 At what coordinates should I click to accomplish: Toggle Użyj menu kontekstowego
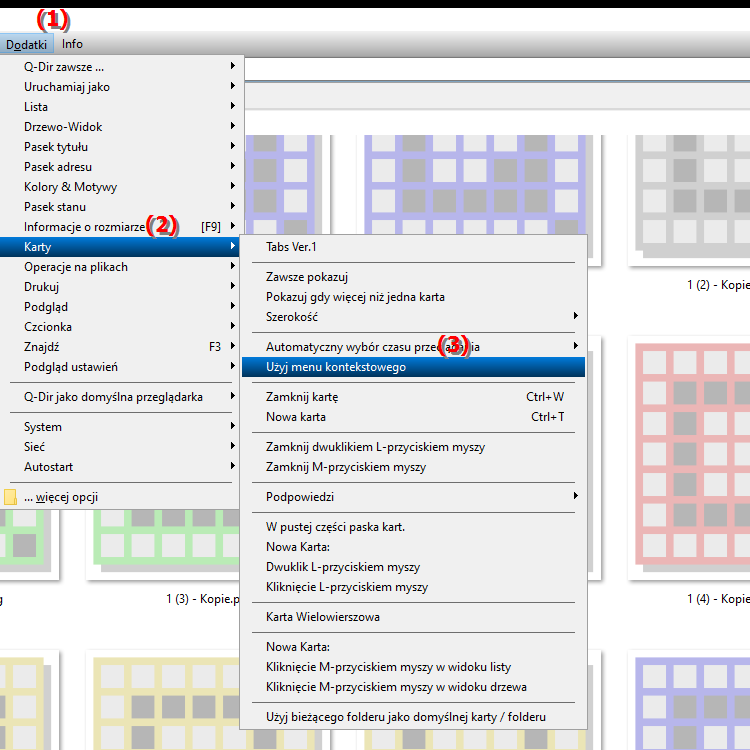click(413, 367)
